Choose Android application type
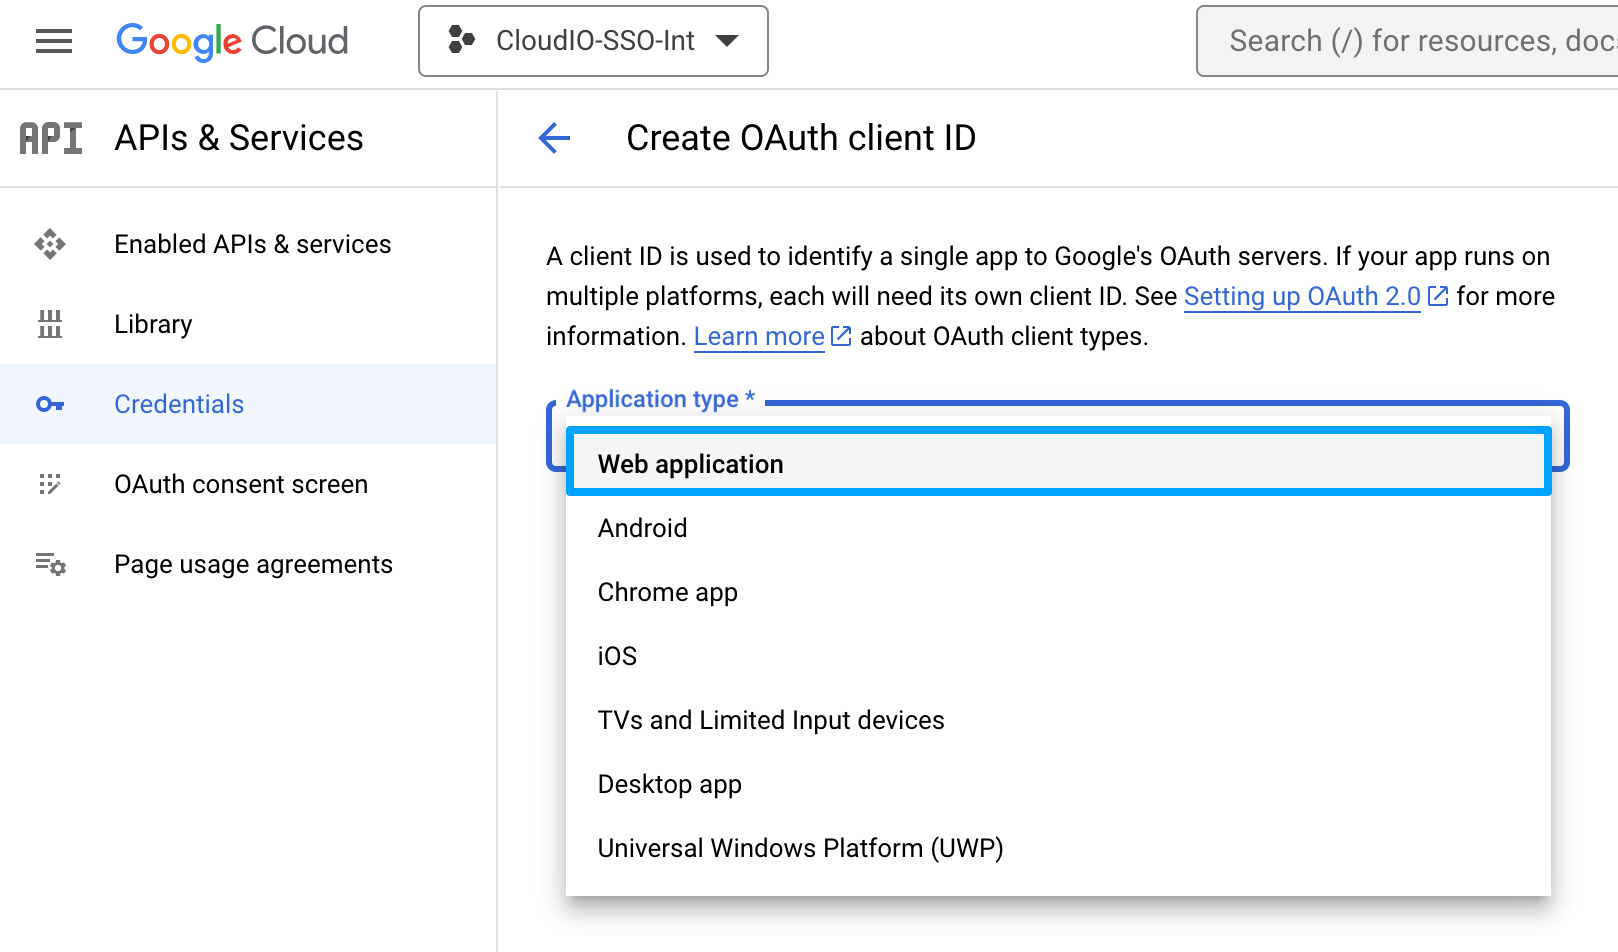The image size is (1618, 952). coord(642,528)
